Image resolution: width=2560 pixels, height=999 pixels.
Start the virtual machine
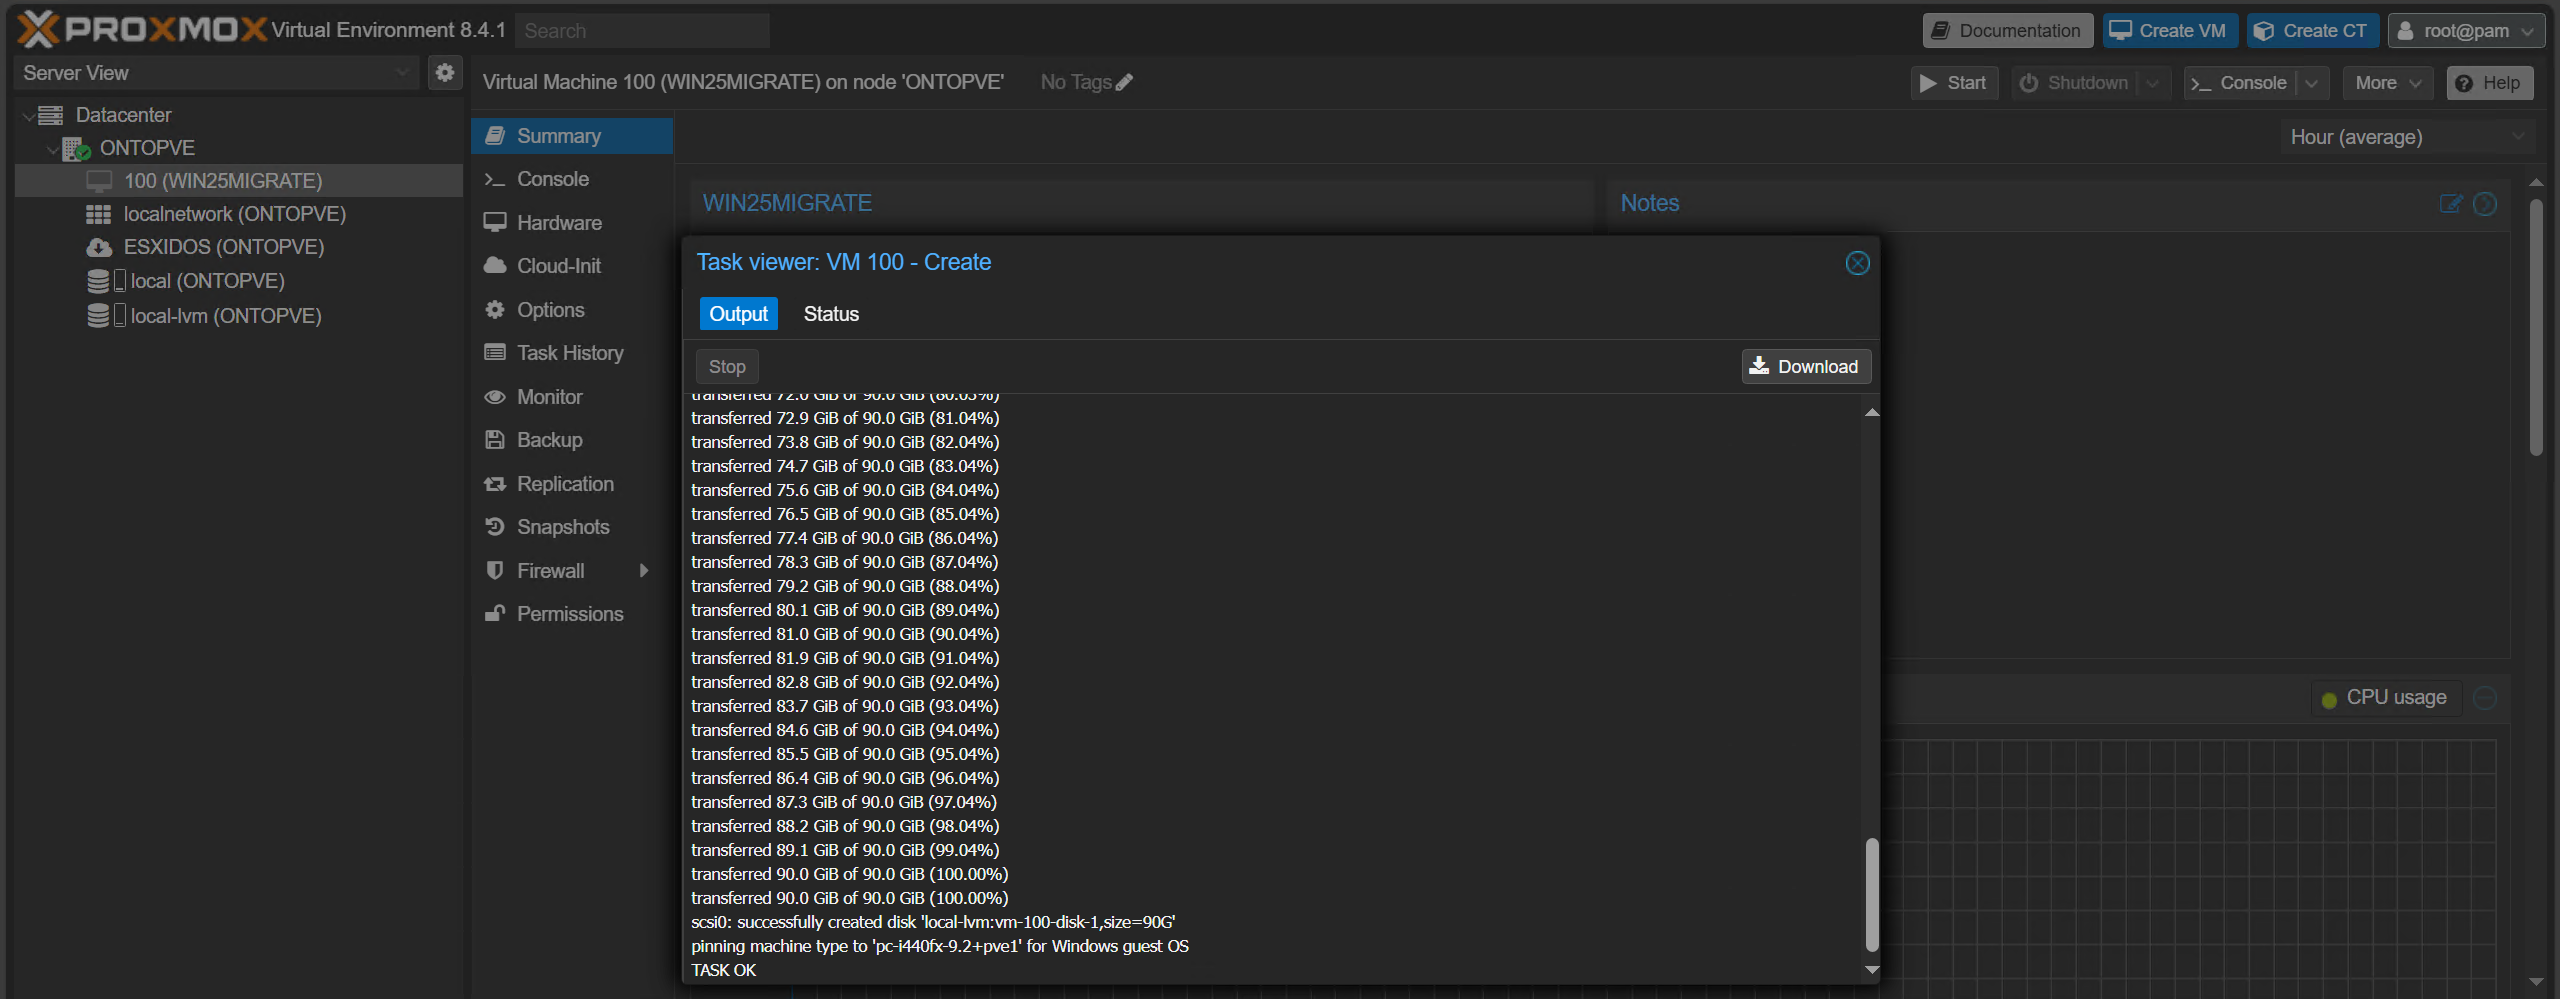(x=1954, y=83)
